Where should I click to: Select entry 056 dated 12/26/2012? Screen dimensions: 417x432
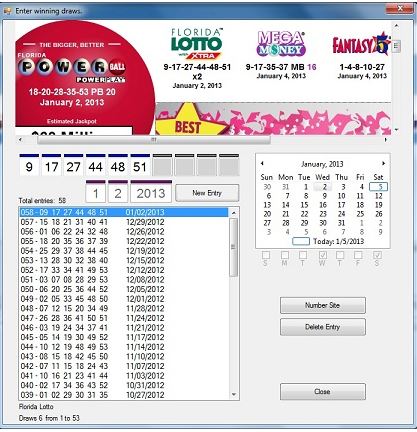(124, 232)
